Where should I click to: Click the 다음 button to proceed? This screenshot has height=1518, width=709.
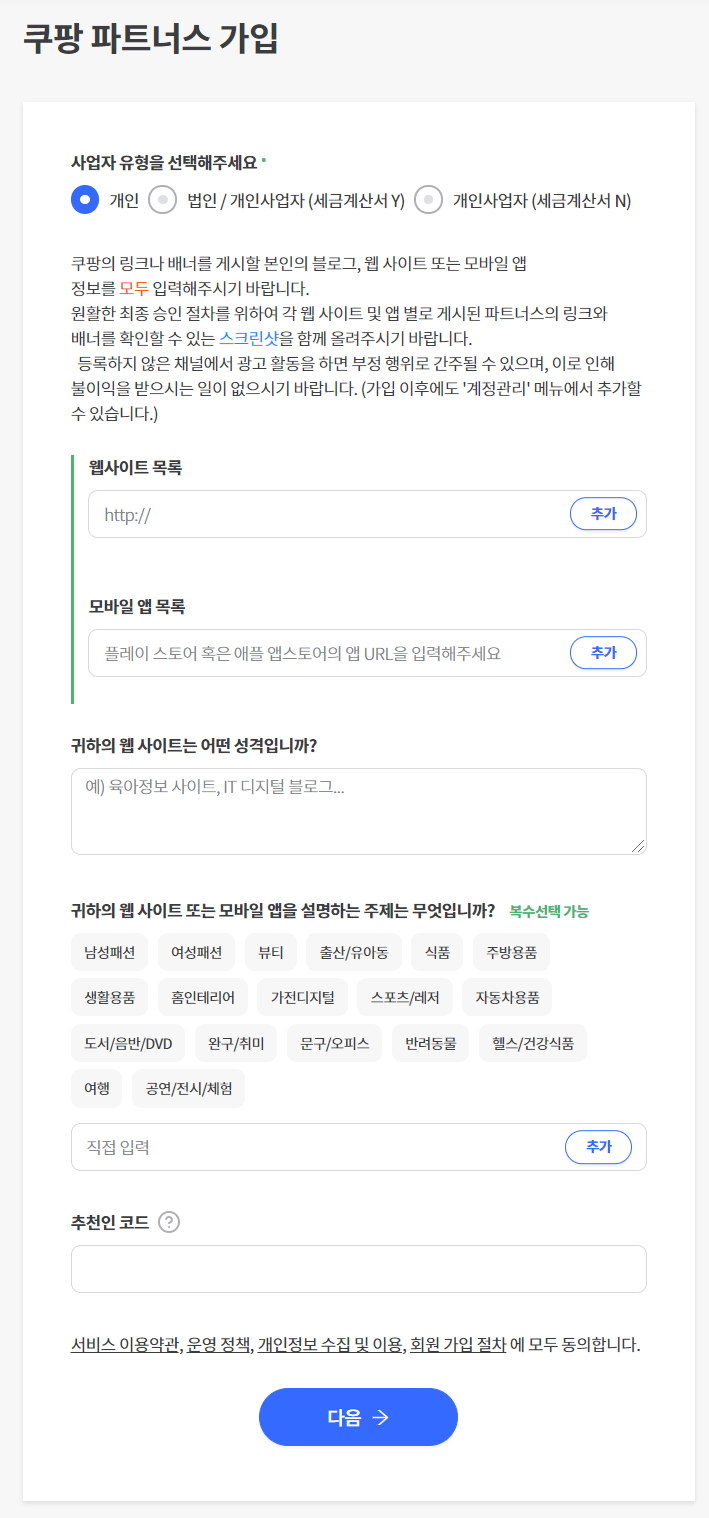[x=358, y=1417]
